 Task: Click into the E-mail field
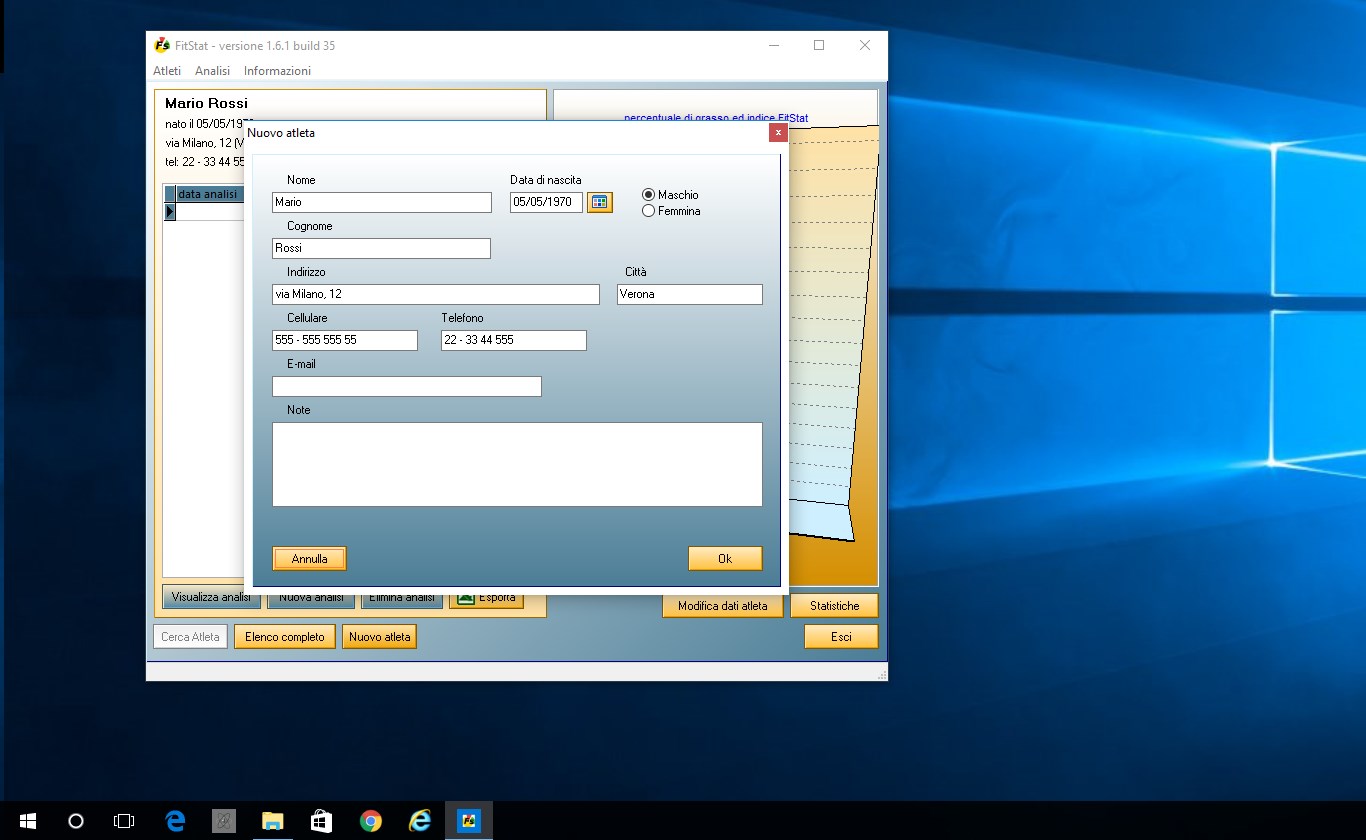(x=406, y=387)
